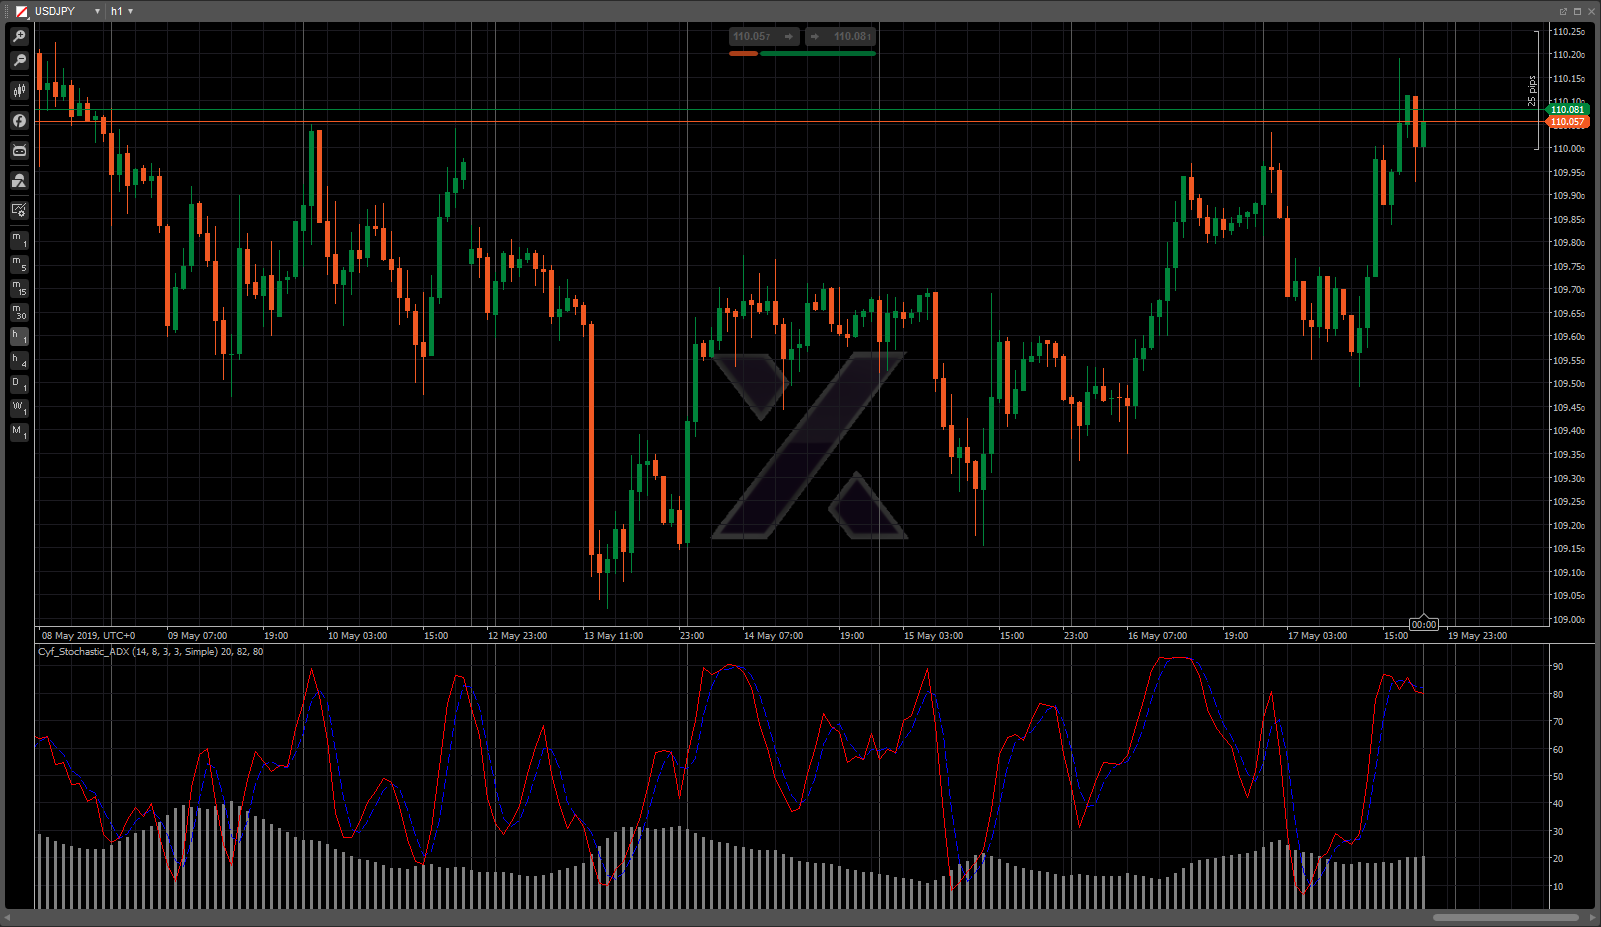Switch to m30 timeframe
This screenshot has width=1601, height=927.
tap(19, 312)
